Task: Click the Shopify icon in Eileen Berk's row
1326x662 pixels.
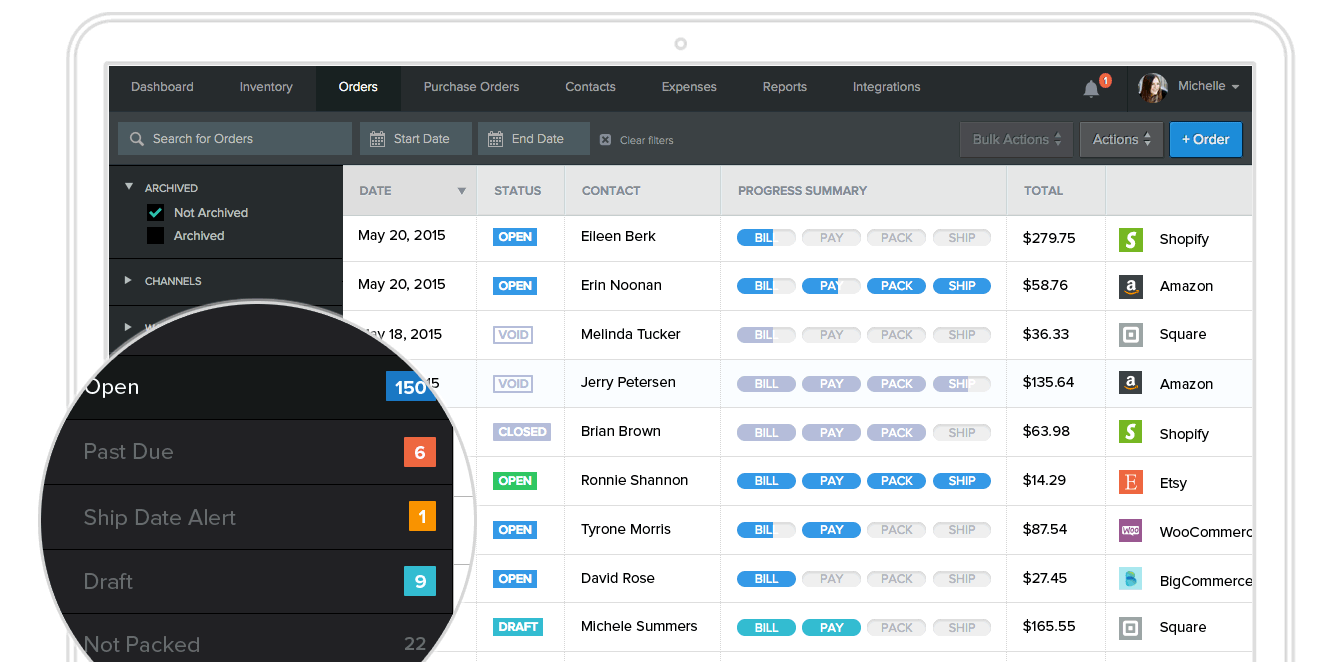Action: coord(1130,239)
